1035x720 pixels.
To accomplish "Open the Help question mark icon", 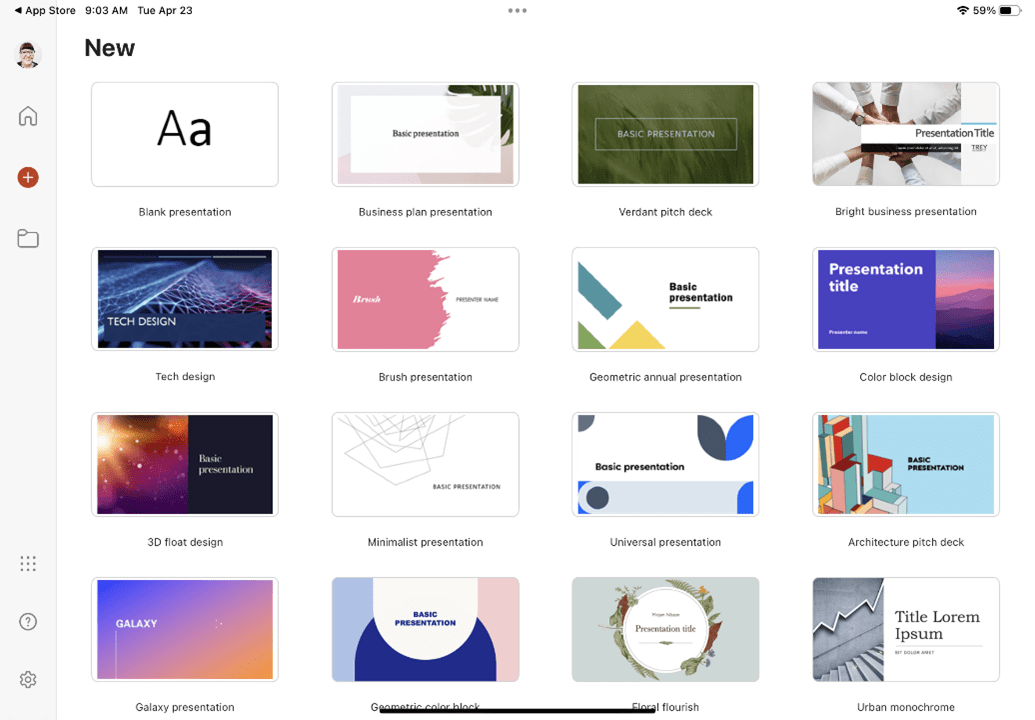I will pyautogui.click(x=27, y=621).
